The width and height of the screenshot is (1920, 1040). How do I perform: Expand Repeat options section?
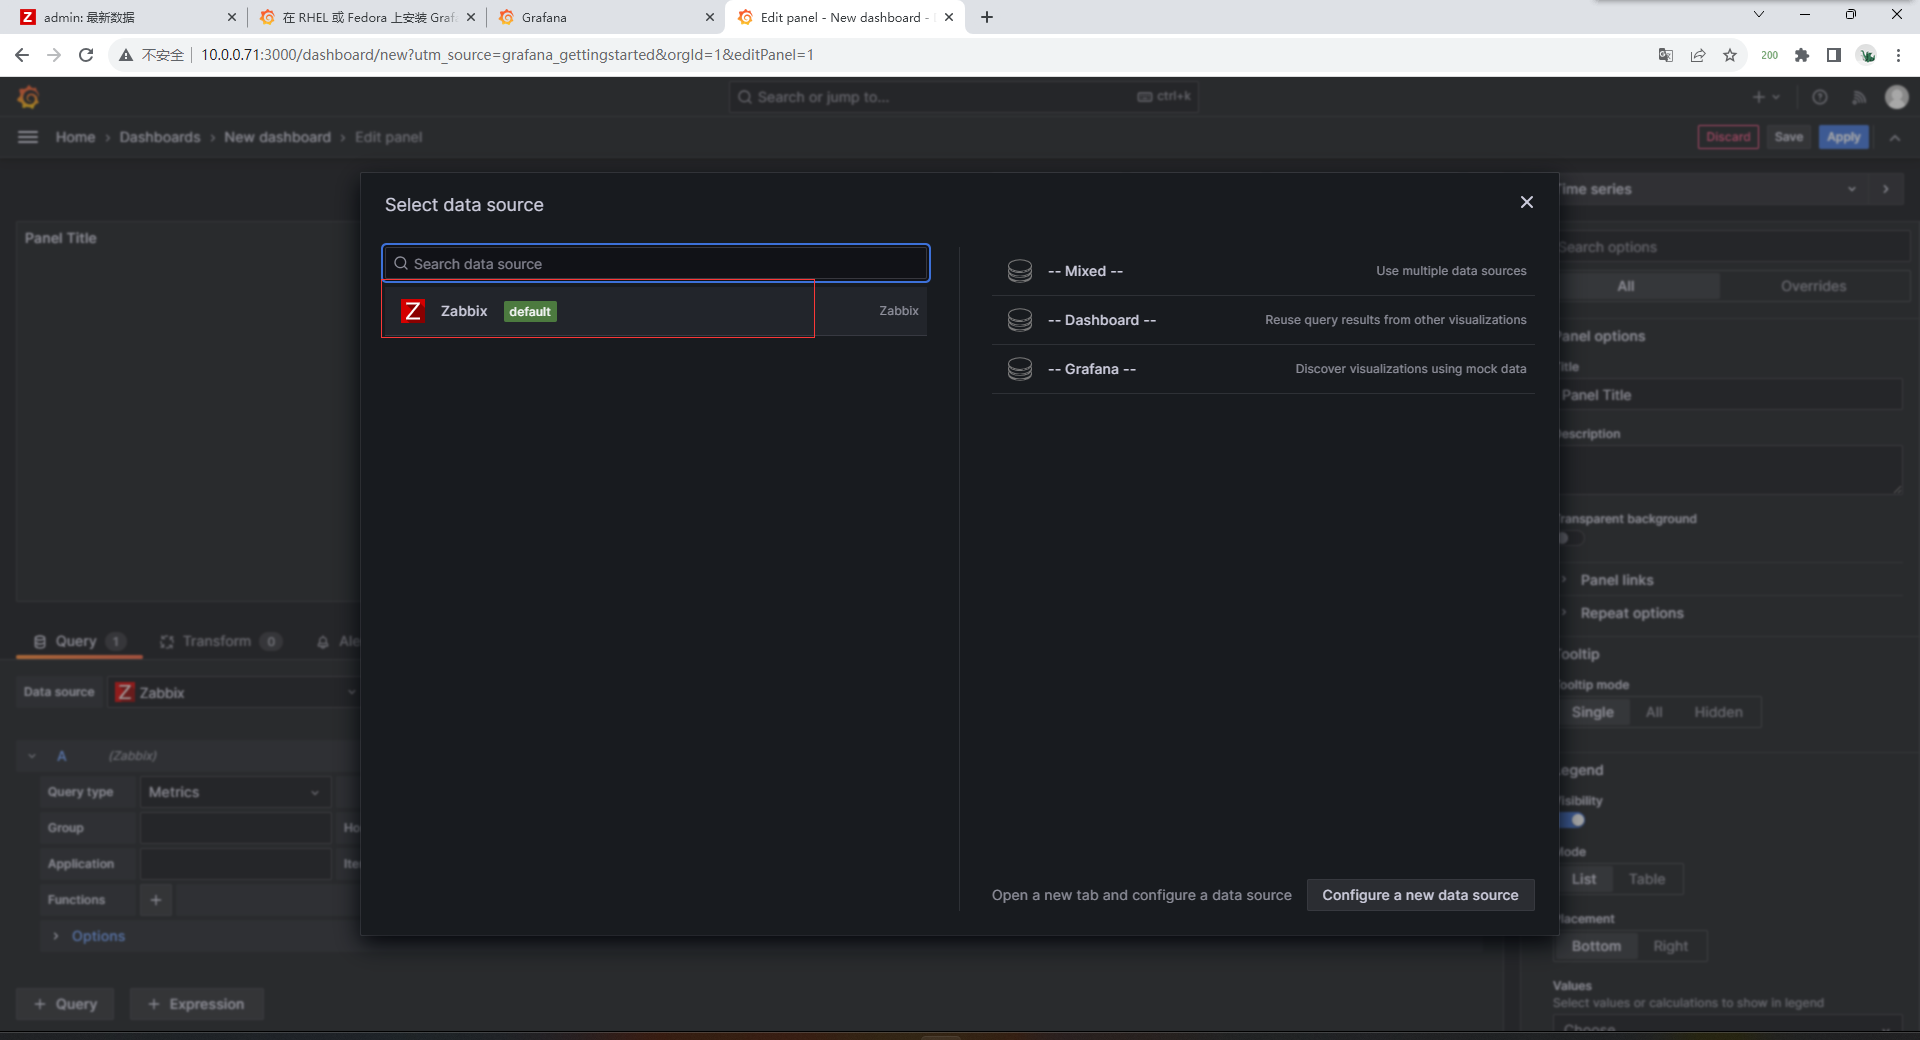[x=1631, y=613]
